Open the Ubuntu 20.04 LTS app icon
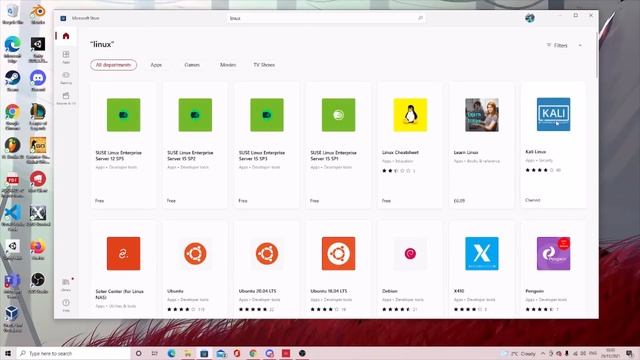Image resolution: width=640 pixels, height=360 pixels. click(267, 253)
